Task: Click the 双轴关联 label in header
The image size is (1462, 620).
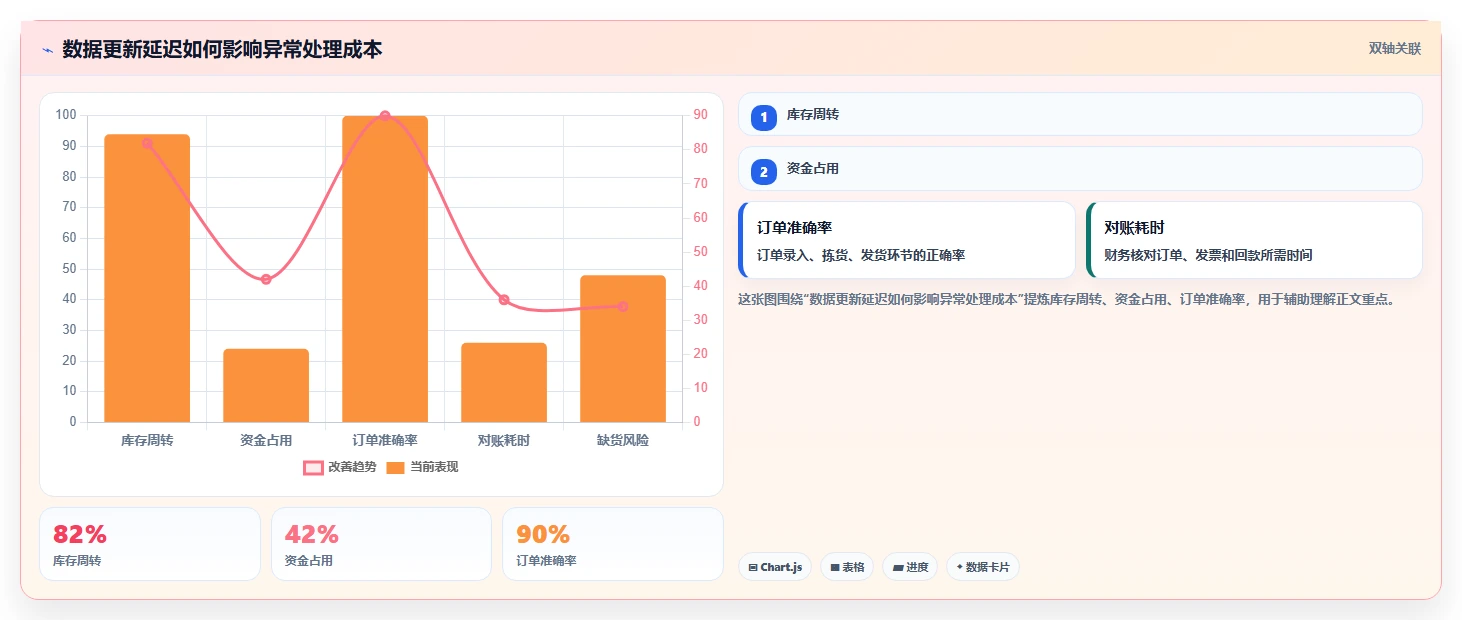Action: pos(1395,49)
